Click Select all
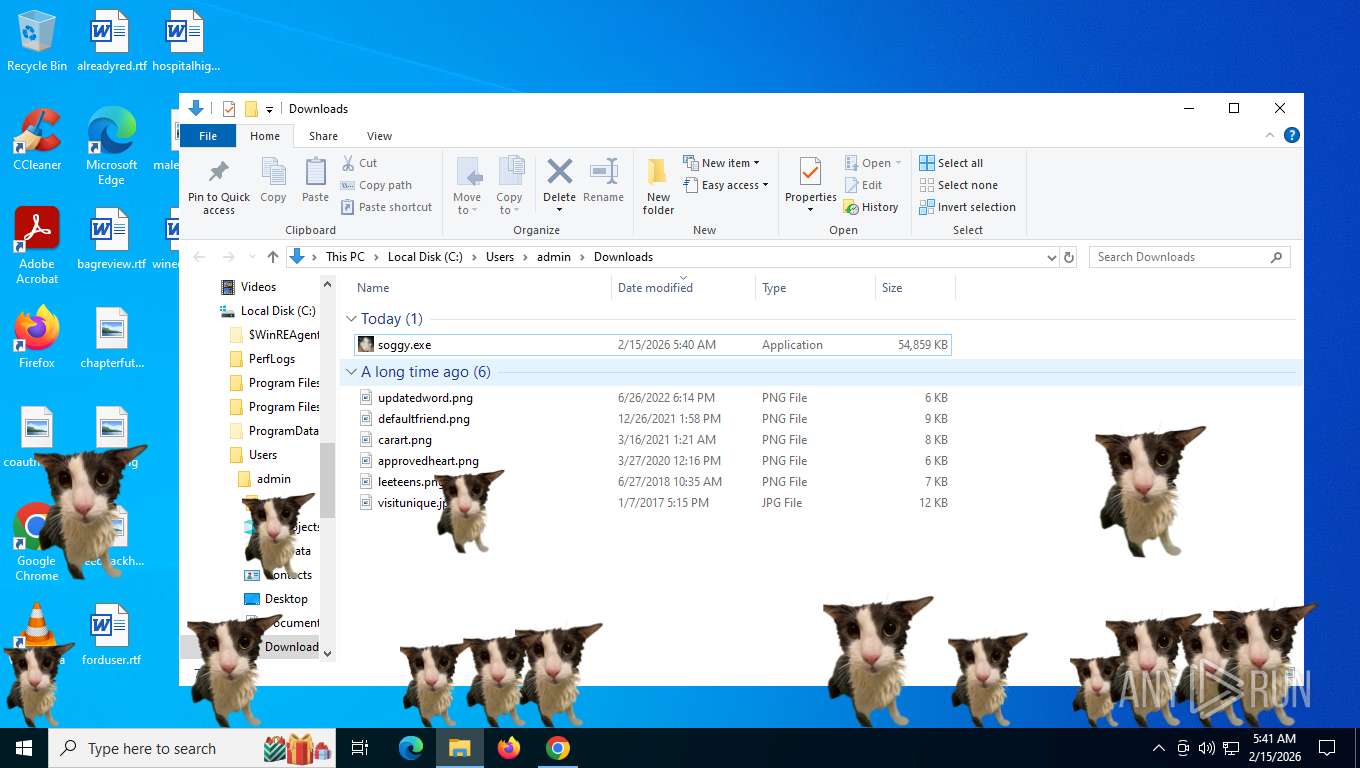This screenshot has width=1360, height=768. click(951, 163)
